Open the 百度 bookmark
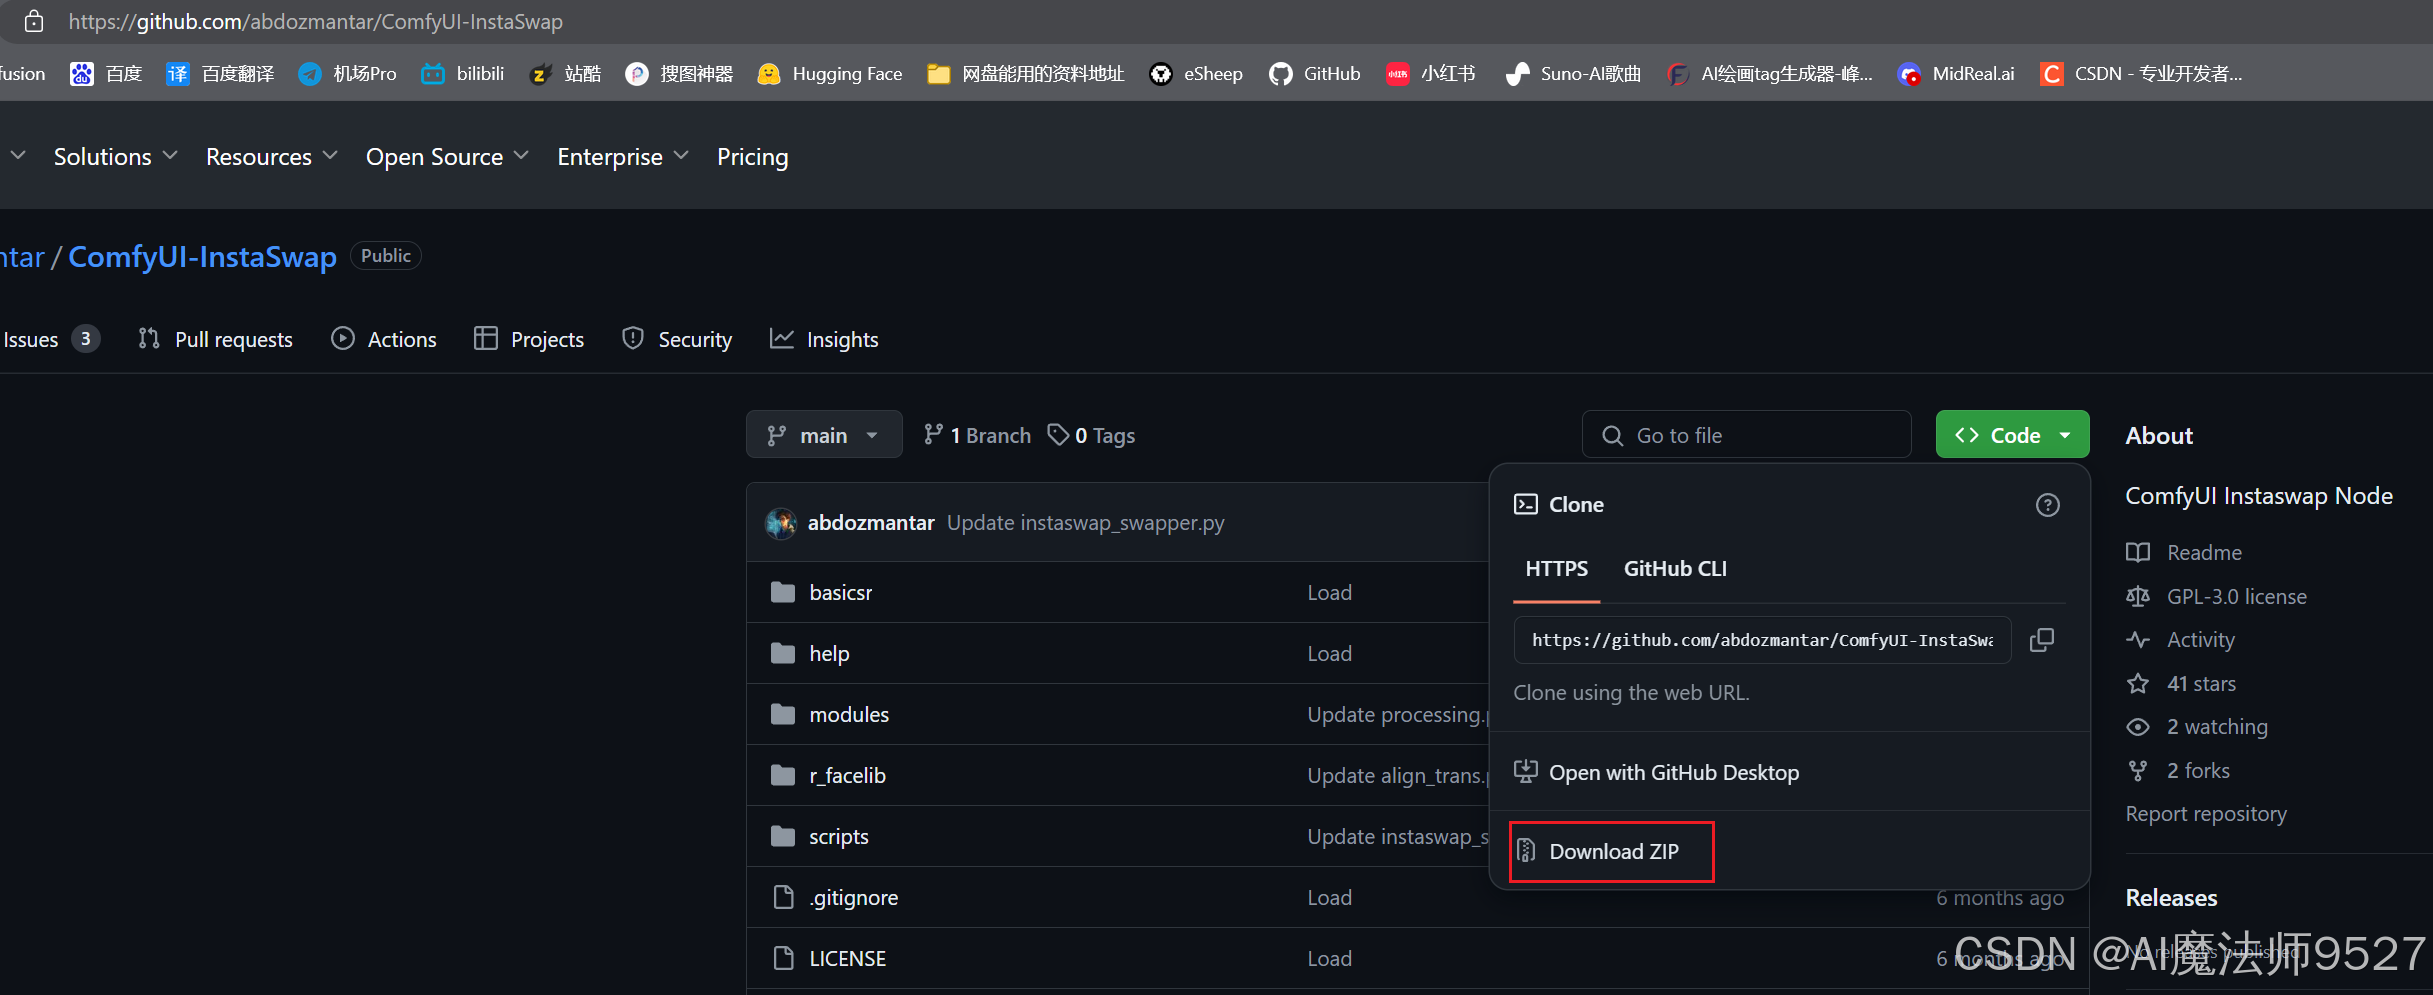 point(106,73)
